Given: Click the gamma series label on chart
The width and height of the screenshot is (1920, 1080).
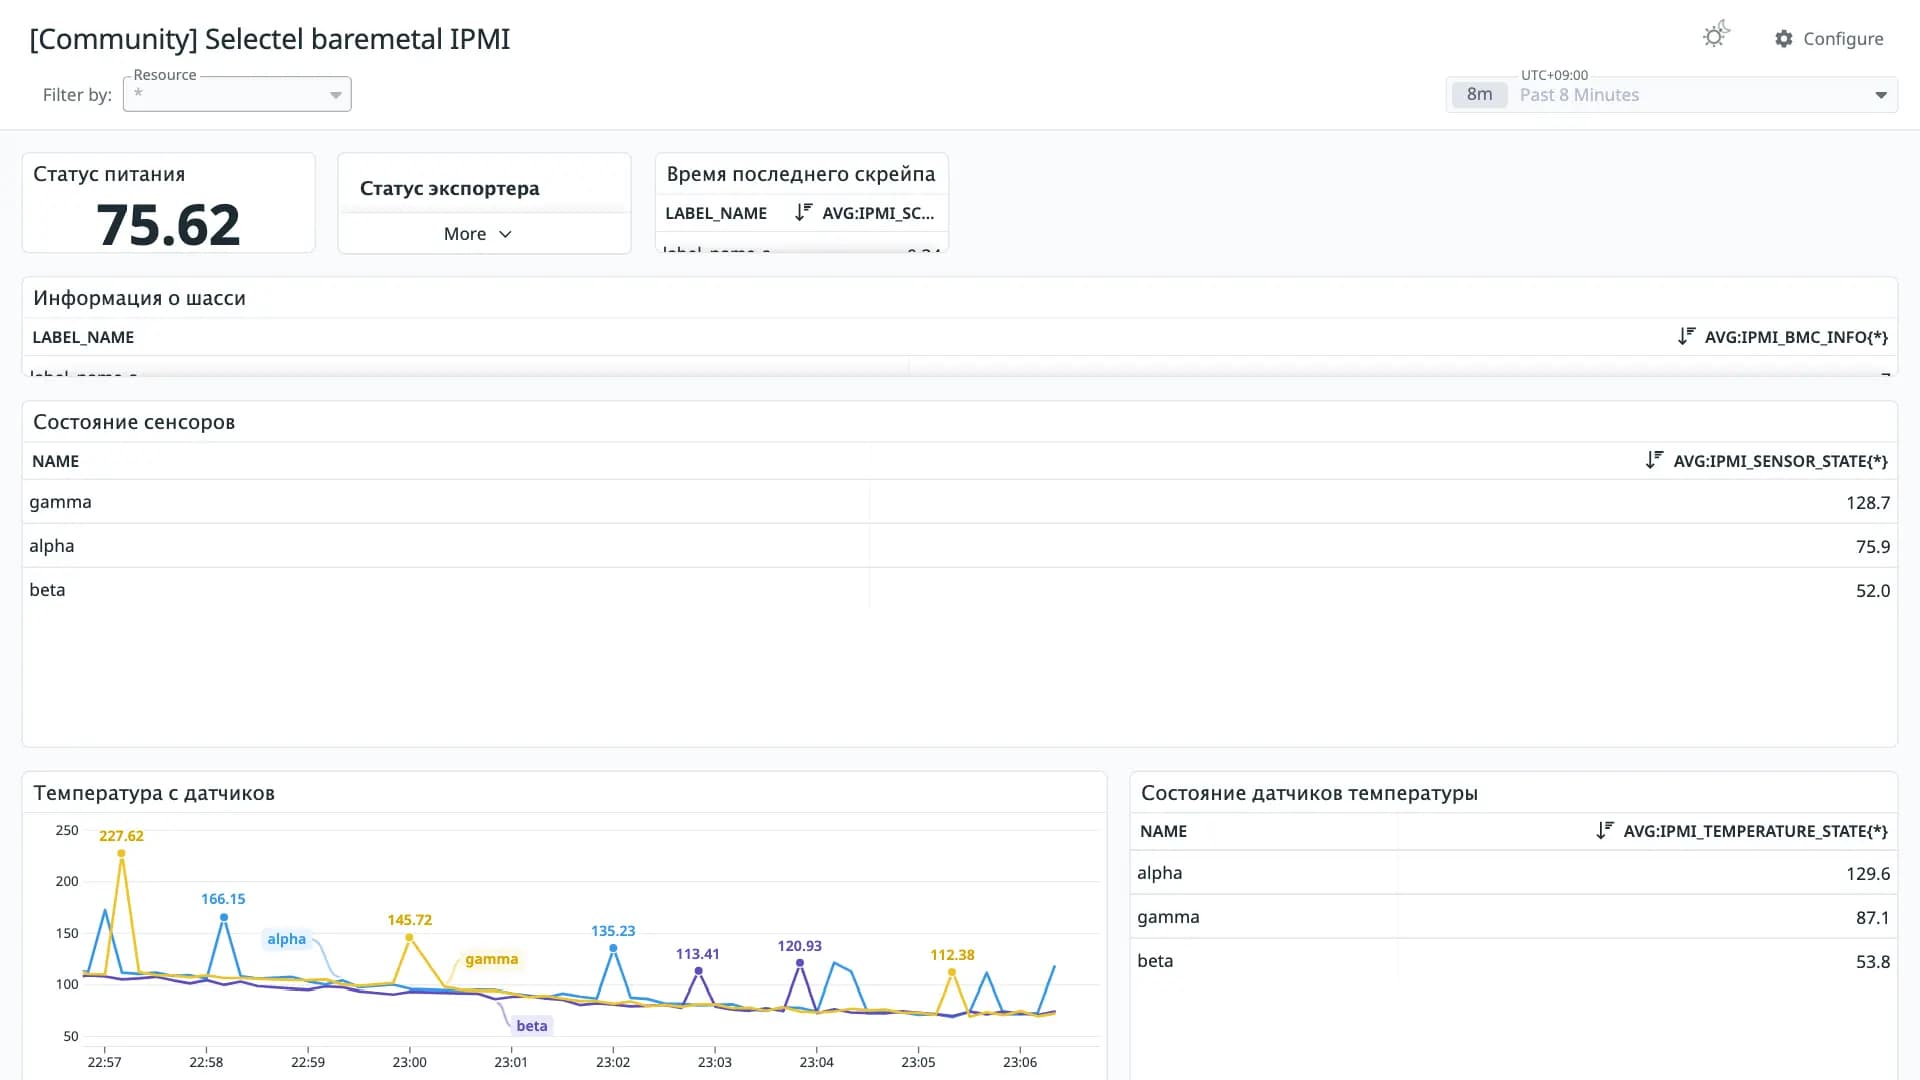Looking at the screenshot, I should pos(491,958).
